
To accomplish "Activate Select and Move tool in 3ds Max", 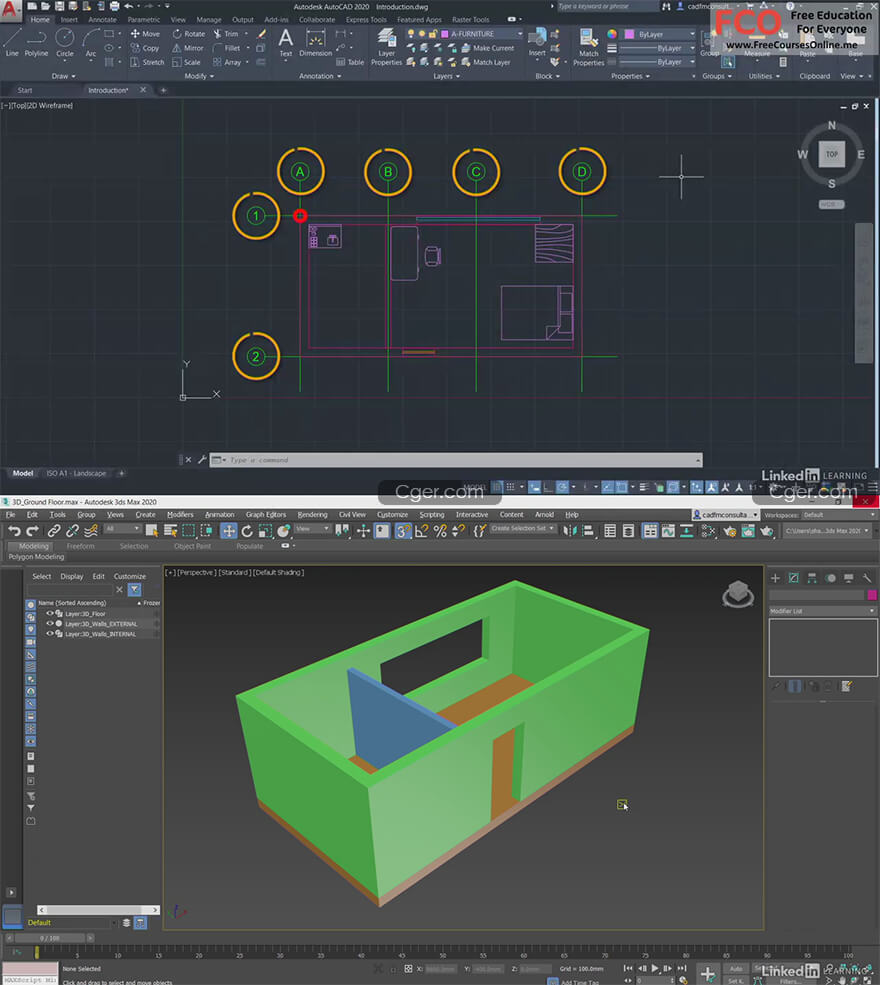I will click(x=229, y=531).
